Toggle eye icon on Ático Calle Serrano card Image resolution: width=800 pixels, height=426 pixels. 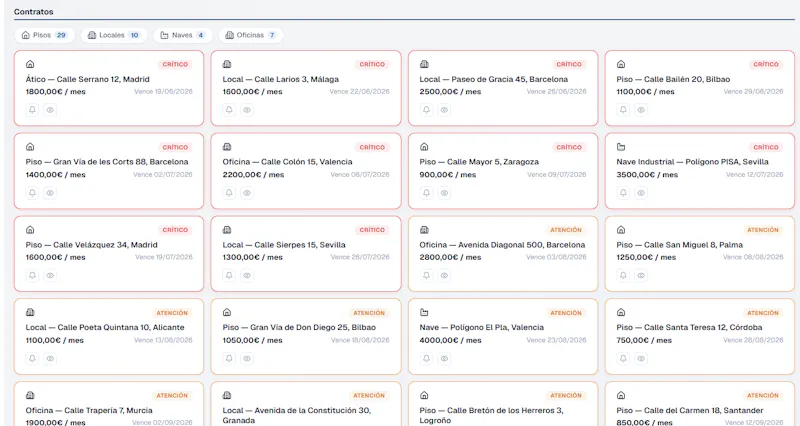(50, 110)
